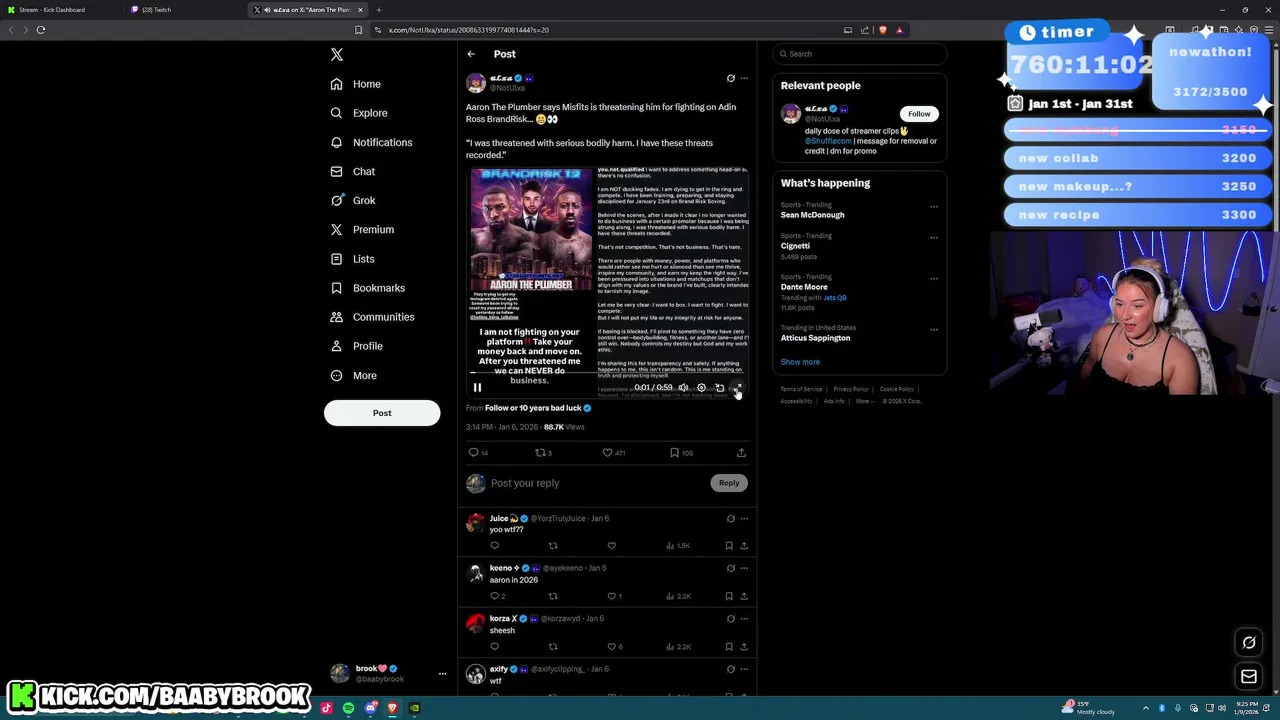Open more options on korza's reply
This screenshot has width=1280, height=720.
point(744,619)
